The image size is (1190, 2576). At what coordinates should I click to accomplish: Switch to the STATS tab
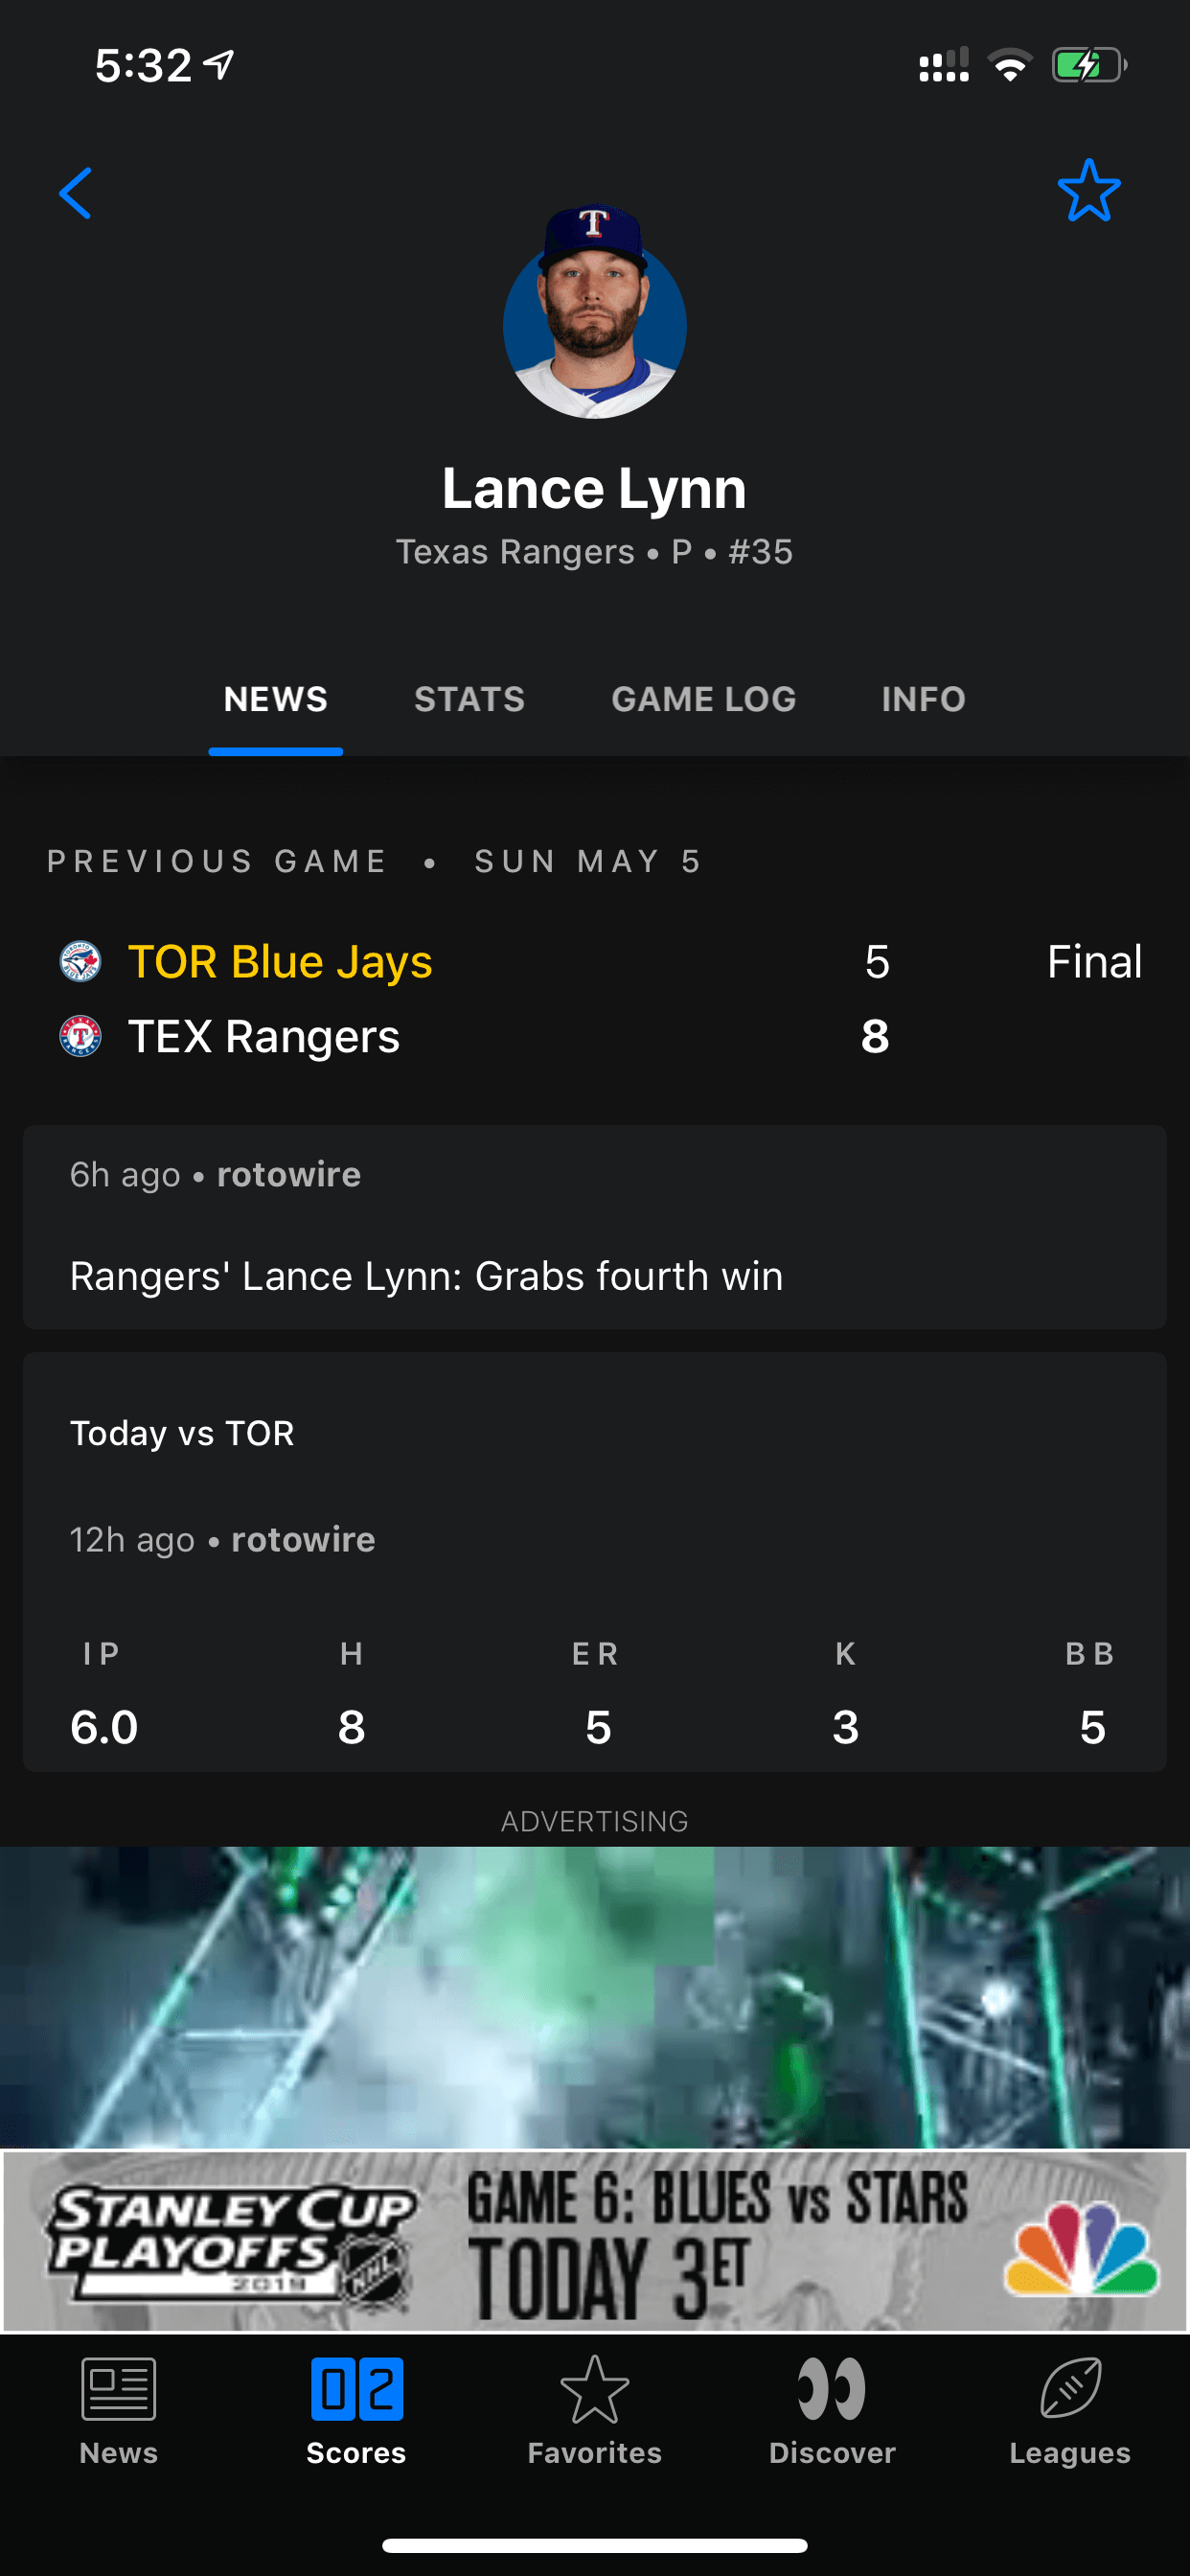pyautogui.click(x=469, y=699)
